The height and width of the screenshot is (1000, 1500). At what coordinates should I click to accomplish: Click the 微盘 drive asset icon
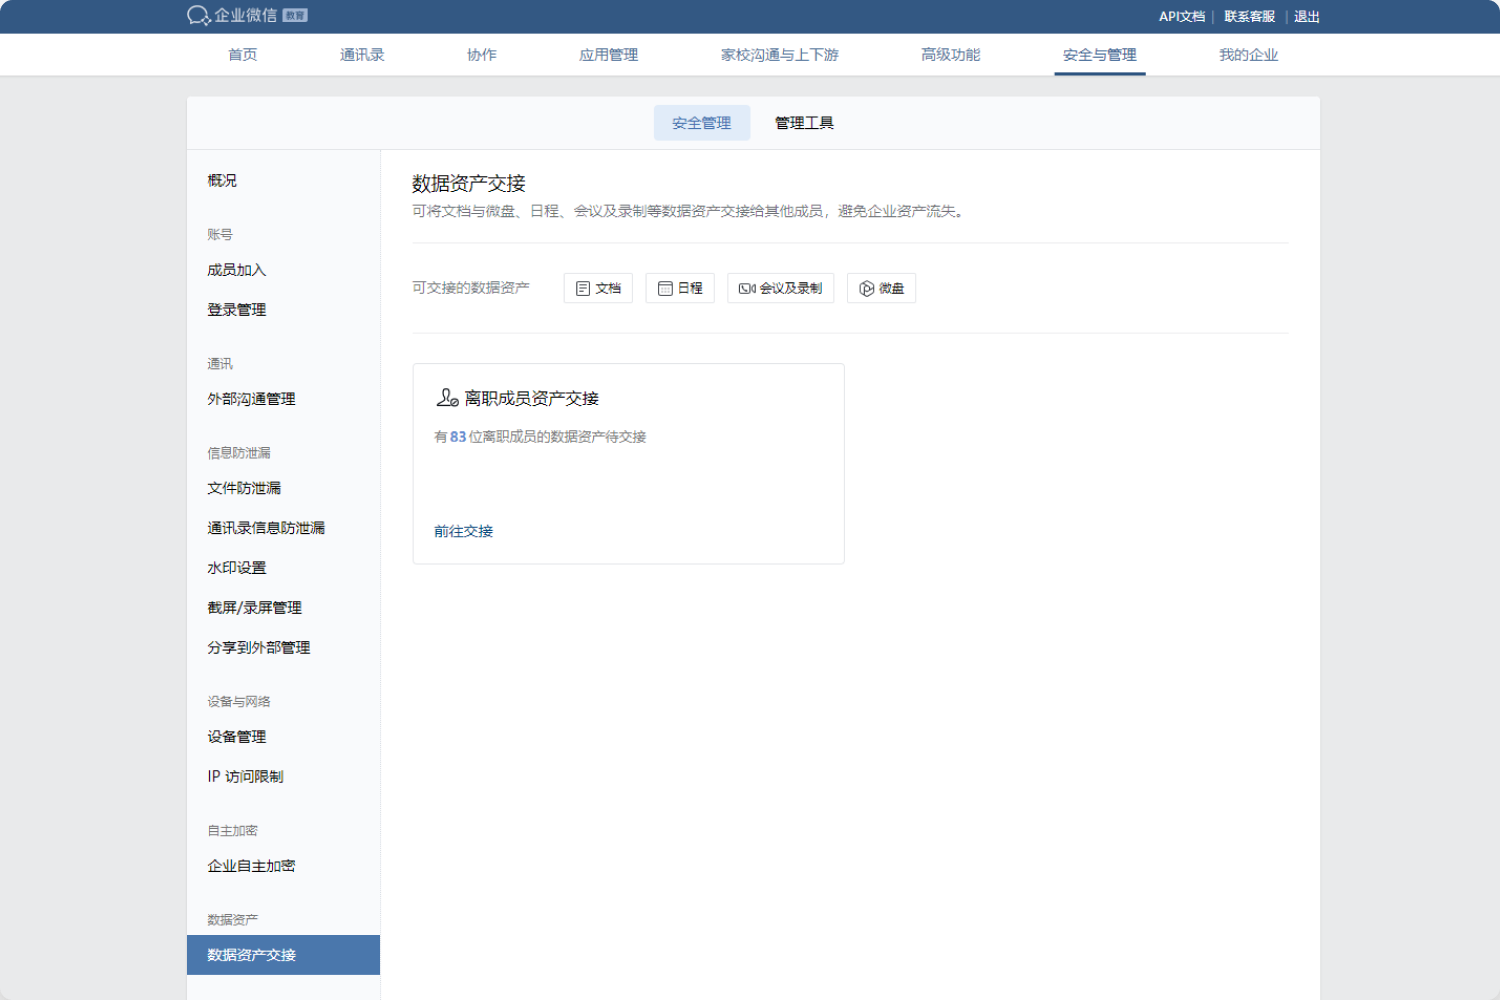[867, 288]
